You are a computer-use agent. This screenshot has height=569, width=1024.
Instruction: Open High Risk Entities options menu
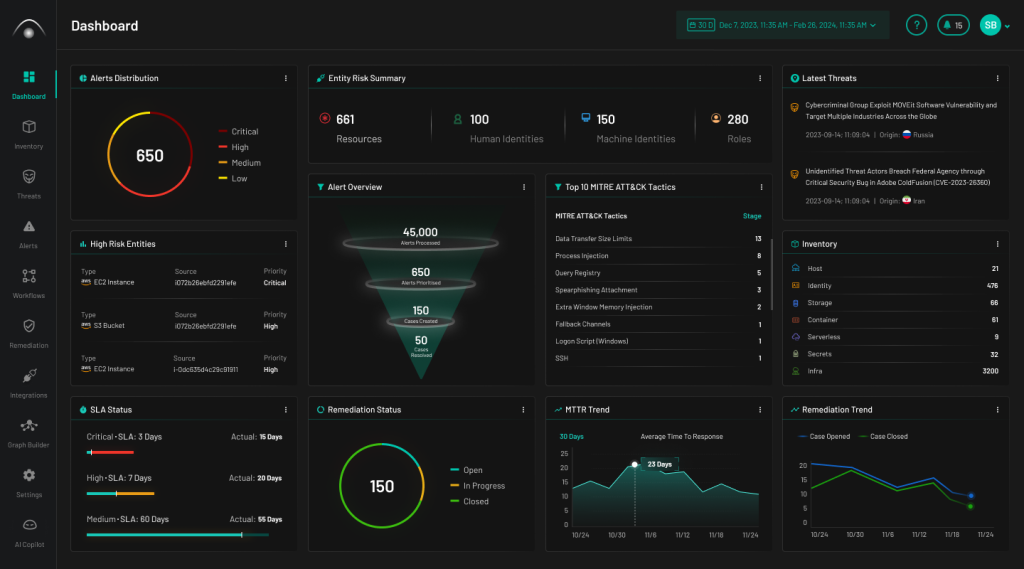(285, 244)
